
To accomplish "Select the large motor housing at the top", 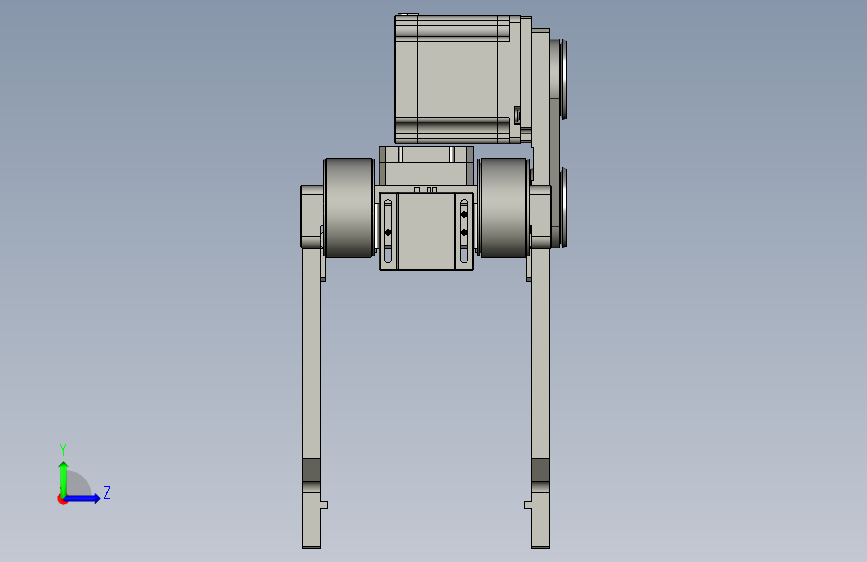I will pyautogui.click(x=457, y=79).
